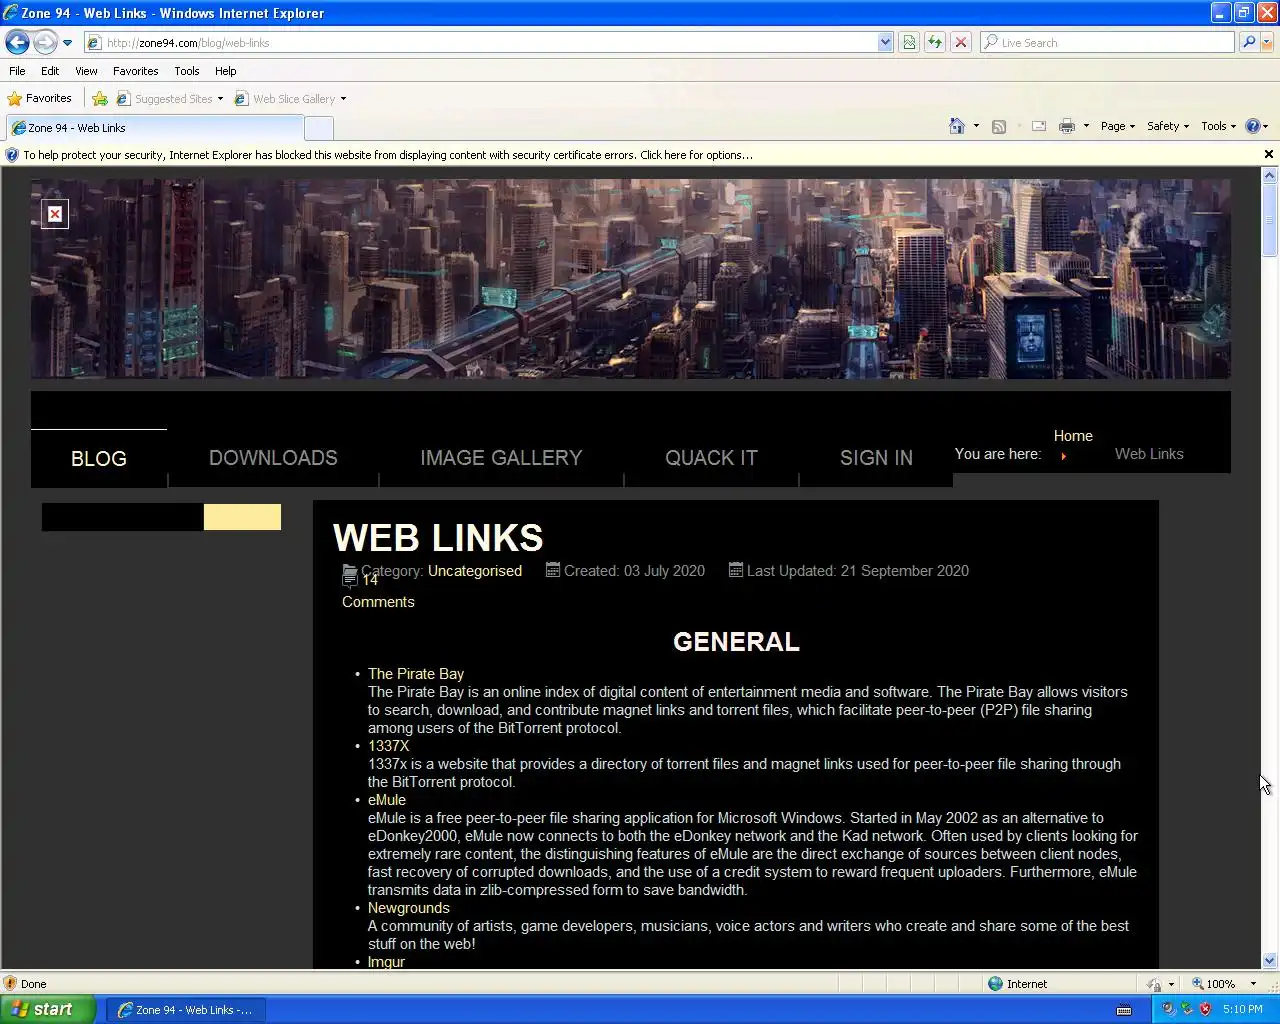Open The Pirate Bay link
Viewport: 1280px width, 1024px height.
(x=416, y=674)
